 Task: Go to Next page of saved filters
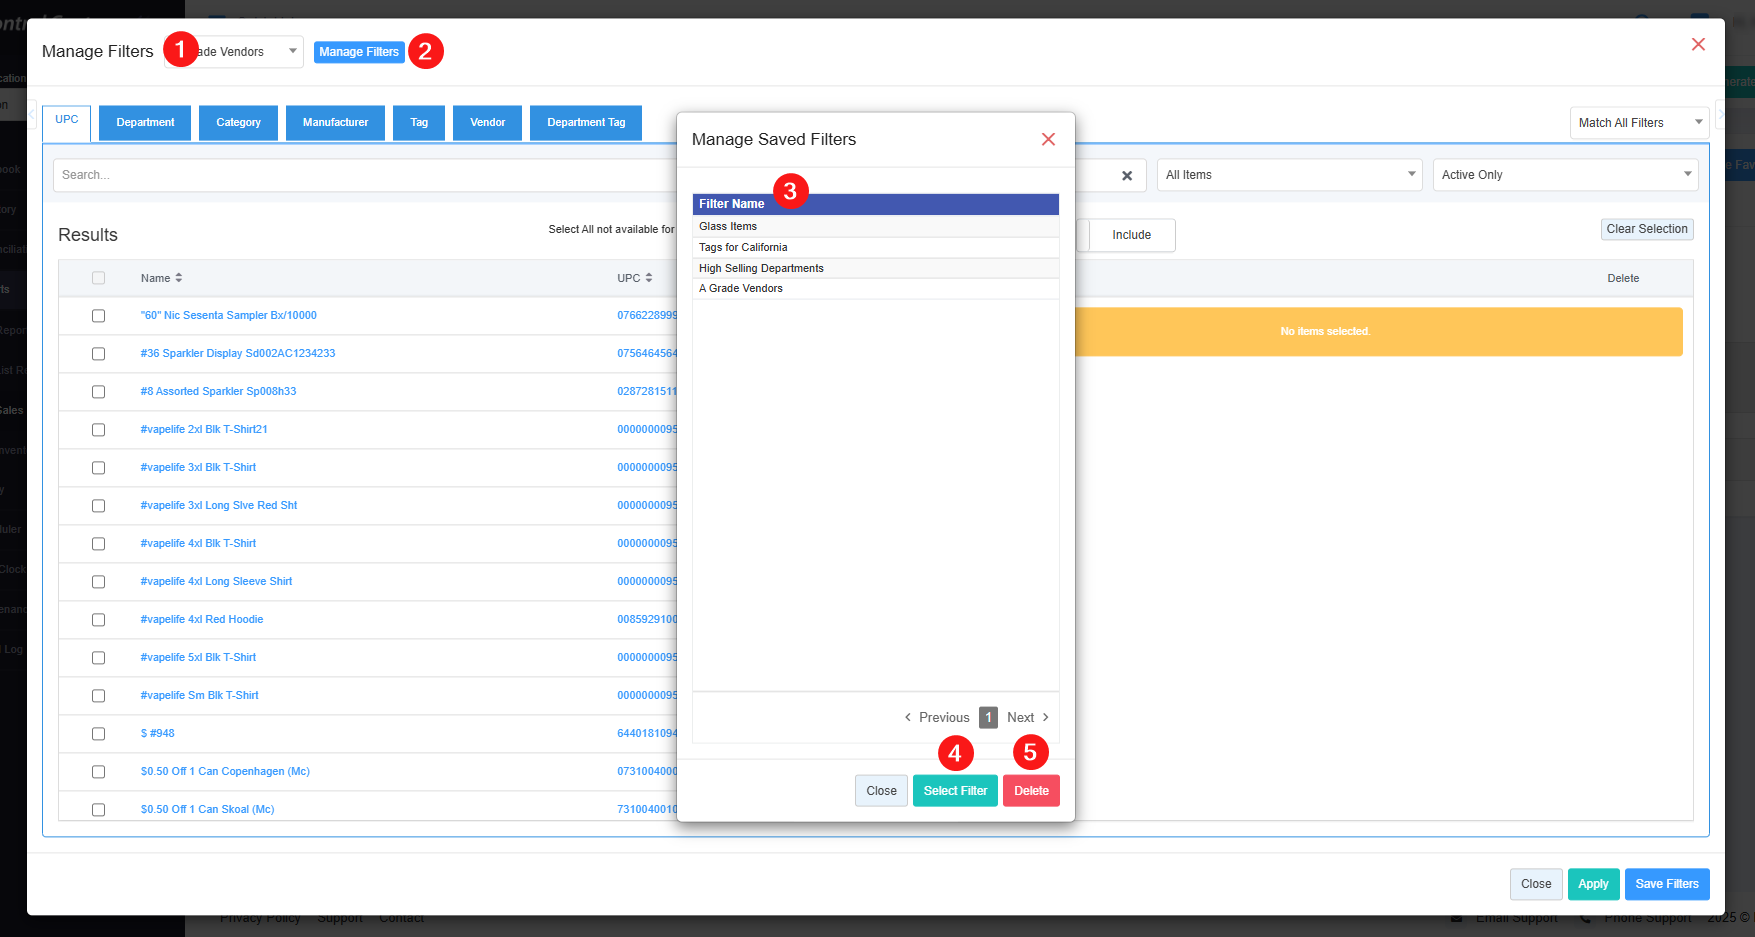(1028, 717)
